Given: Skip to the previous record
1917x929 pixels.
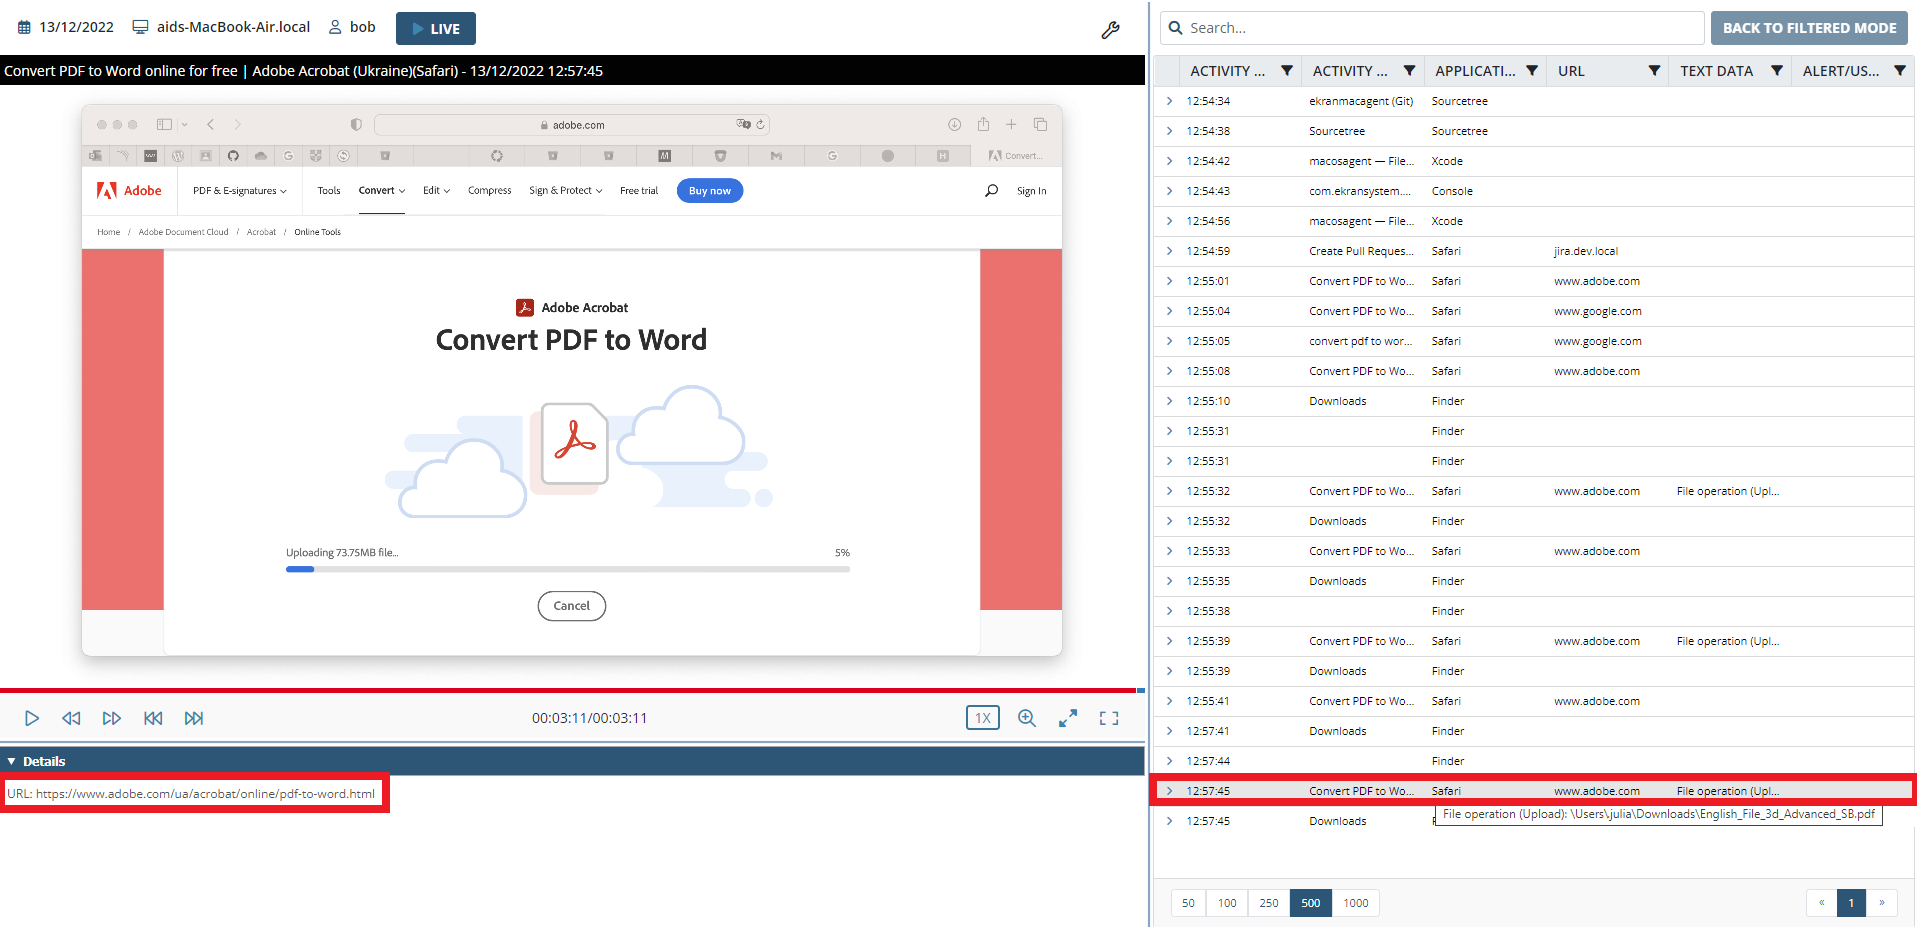Looking at the screenshot, I should pyautogui.click(x=153, y=718).
